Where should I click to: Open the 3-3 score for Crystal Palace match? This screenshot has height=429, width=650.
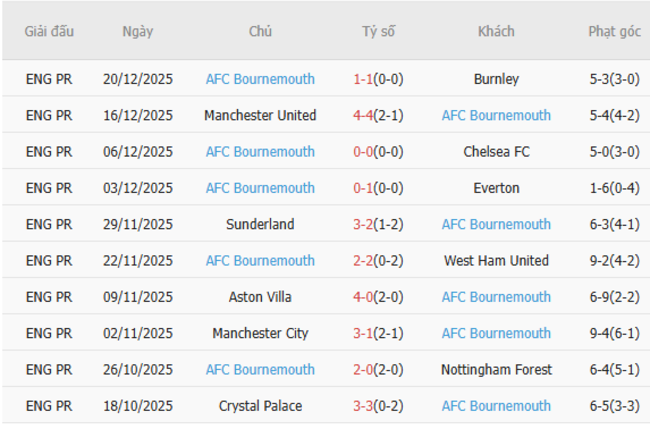tap(363, 406)
